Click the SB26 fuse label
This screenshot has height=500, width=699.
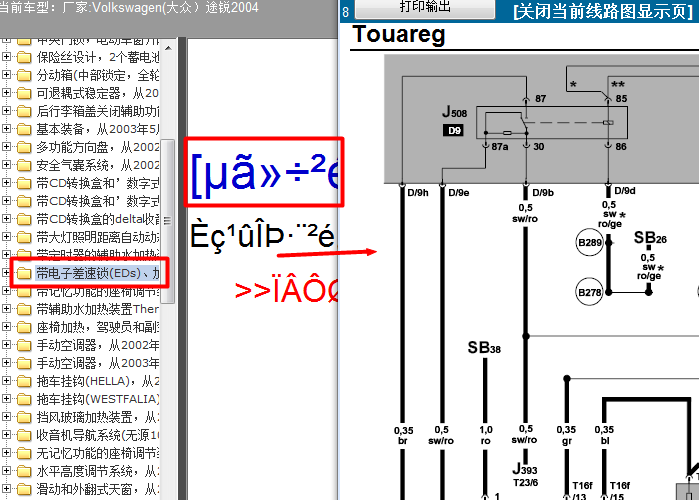(650, 238)
